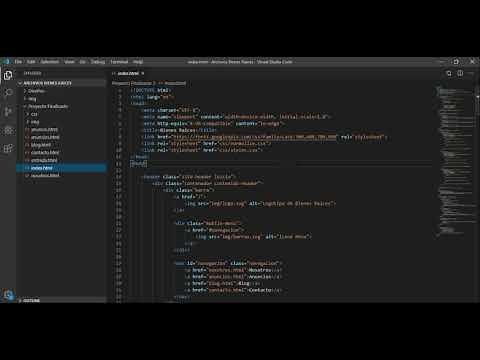Open the Edit menu

(31, 62)
